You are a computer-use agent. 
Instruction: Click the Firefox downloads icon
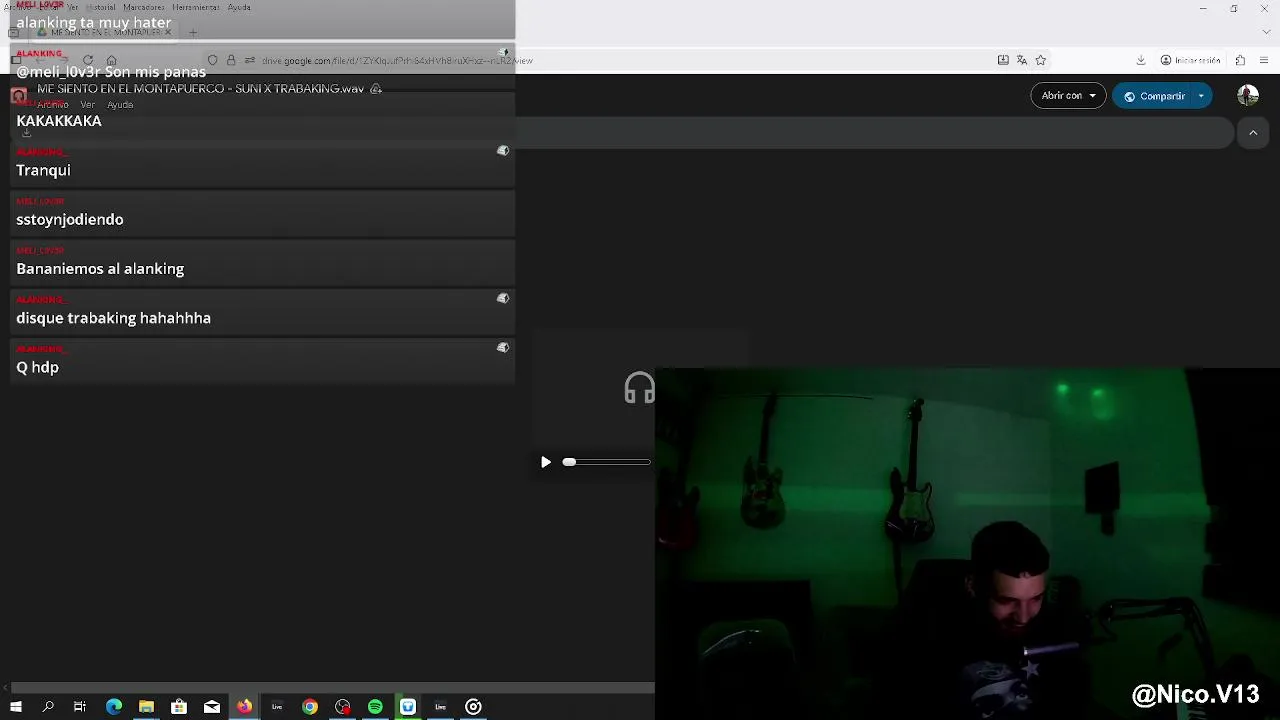pyautogui.click(x=1141, y=60)
